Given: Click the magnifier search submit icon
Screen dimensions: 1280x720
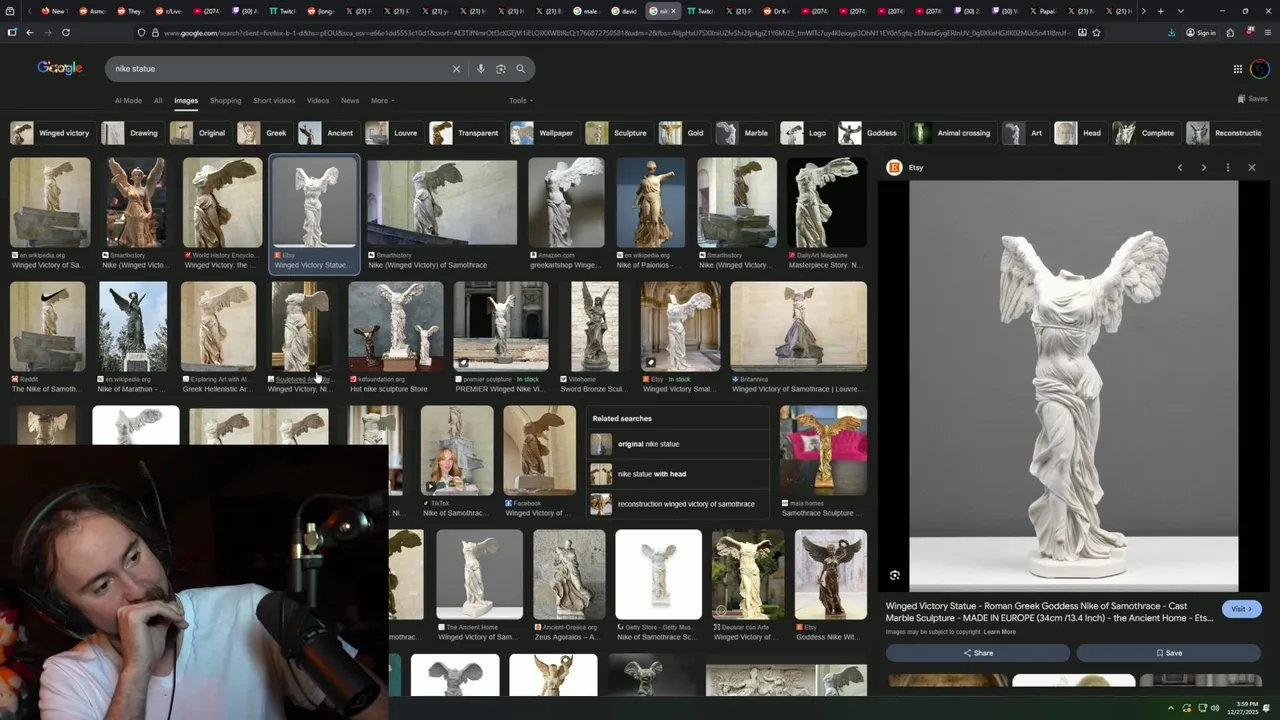Looking at the screenshot, I should click(520, 69).
